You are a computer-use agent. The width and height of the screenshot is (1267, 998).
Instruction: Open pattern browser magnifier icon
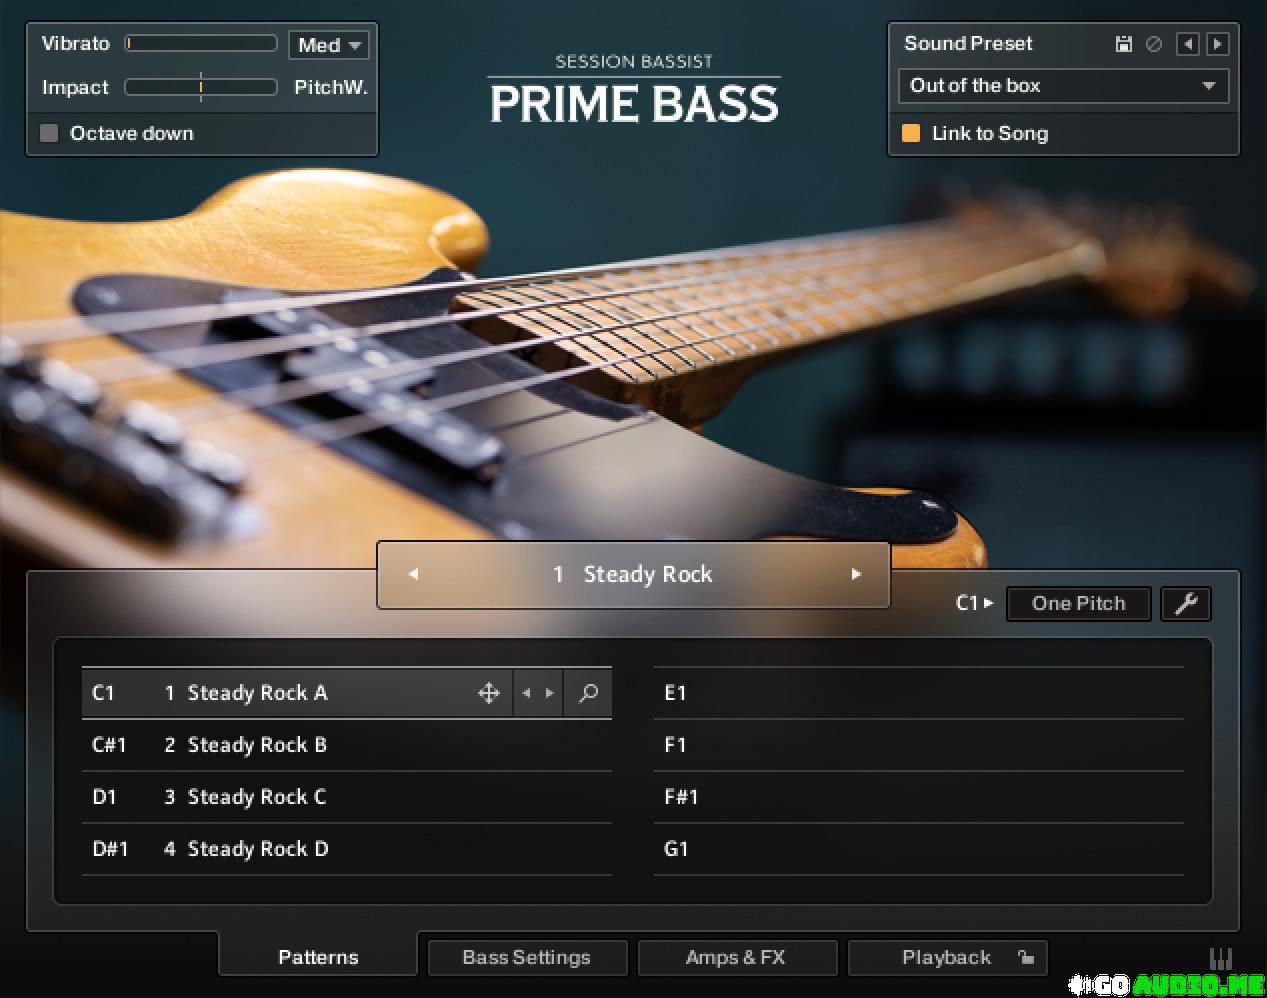588,693
